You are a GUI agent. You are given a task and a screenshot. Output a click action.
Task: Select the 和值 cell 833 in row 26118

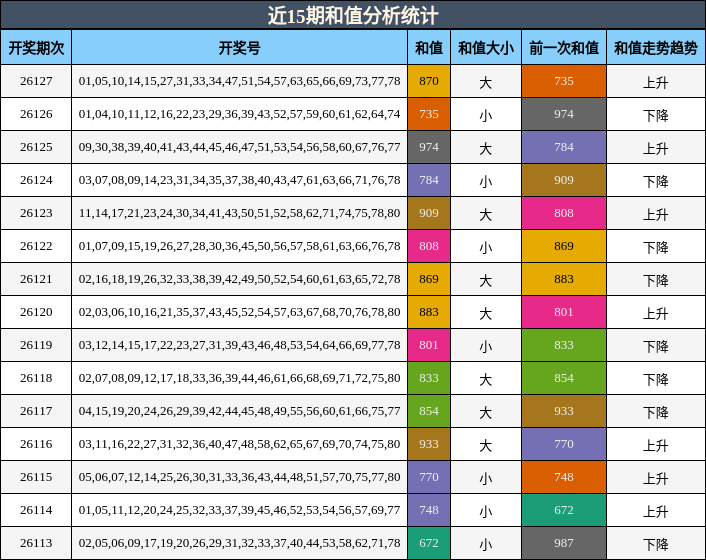point(429,378)
